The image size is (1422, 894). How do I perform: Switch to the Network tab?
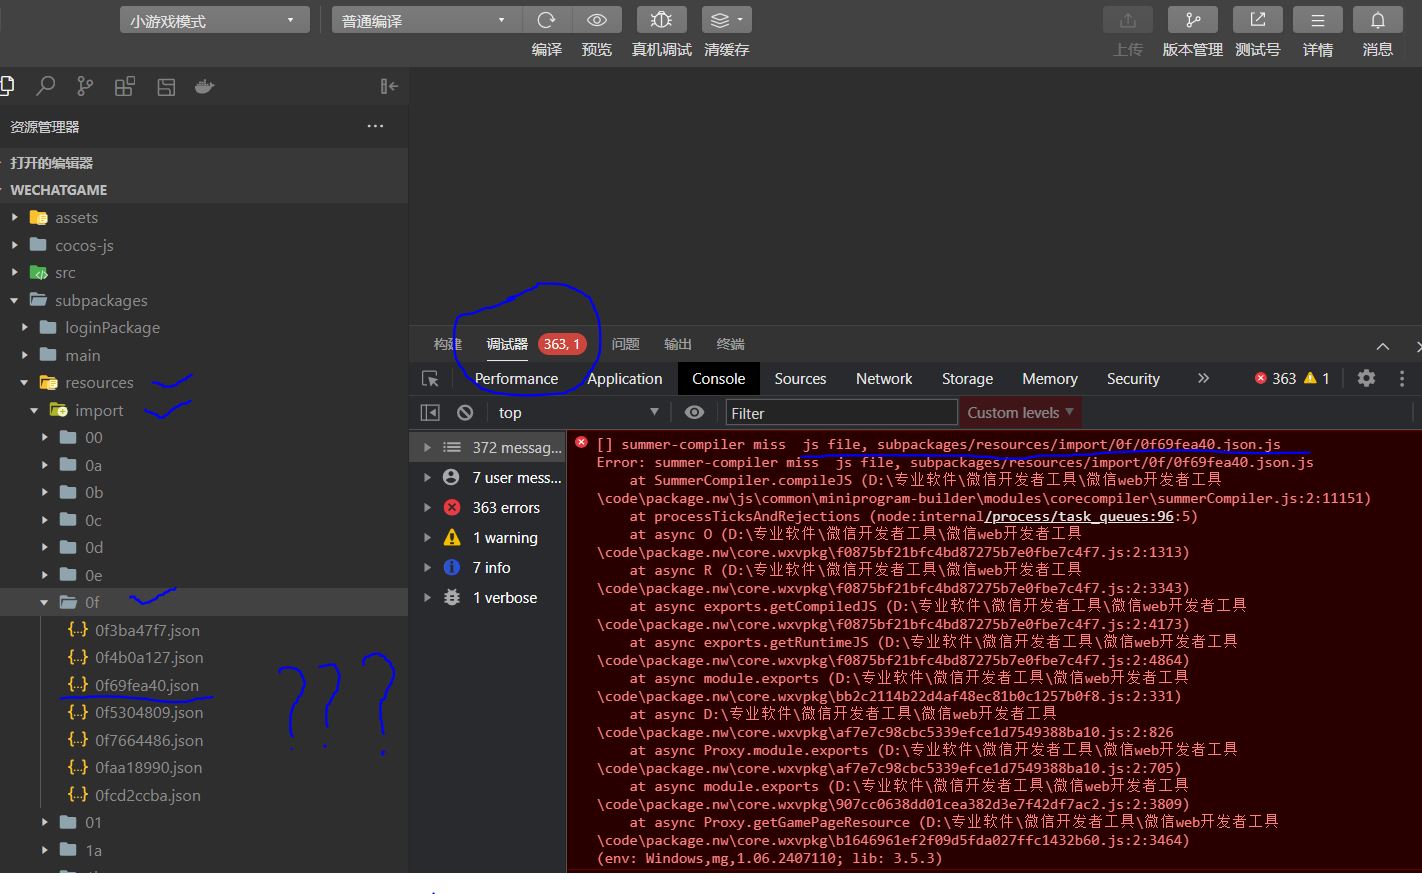884,379
